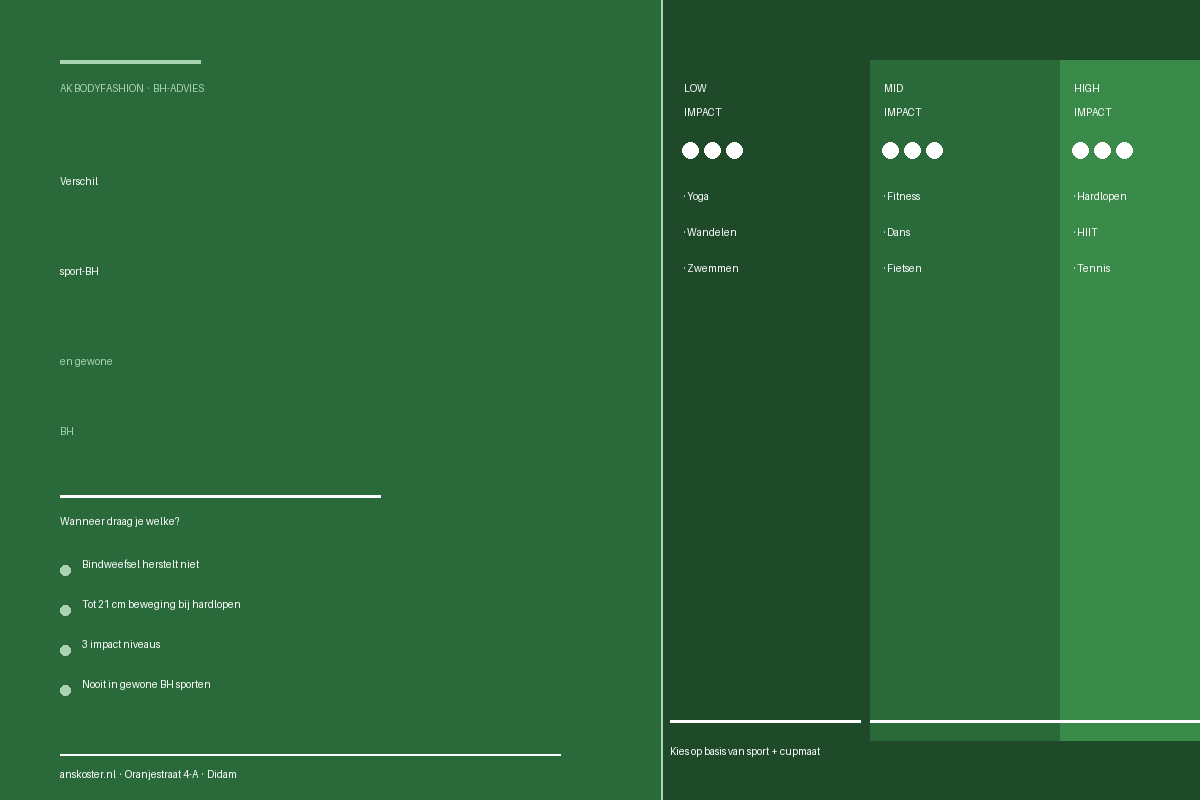Choose Fitness in the mid impact list
Viewport: 1200px width, 800px height.
(902, 197)
